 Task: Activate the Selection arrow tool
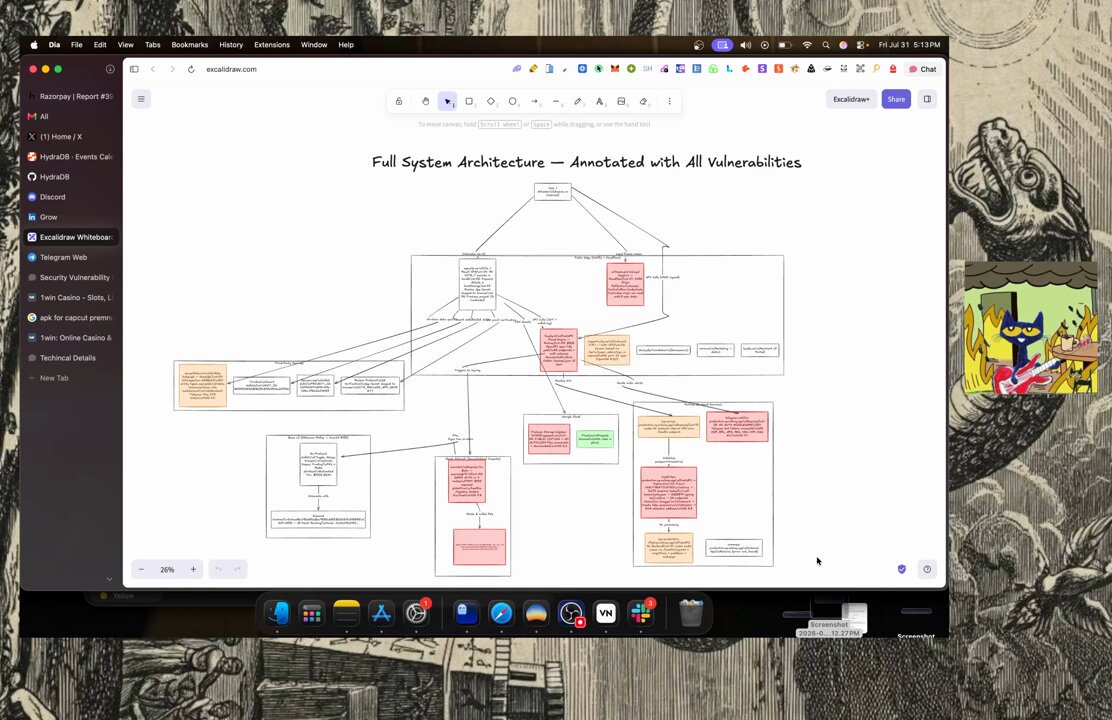[447, 101]
